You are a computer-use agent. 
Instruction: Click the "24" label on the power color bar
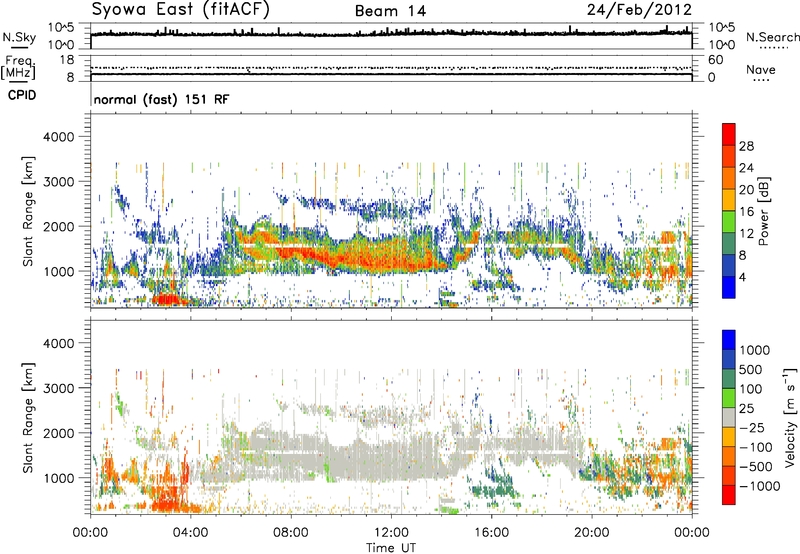point(746,168)
